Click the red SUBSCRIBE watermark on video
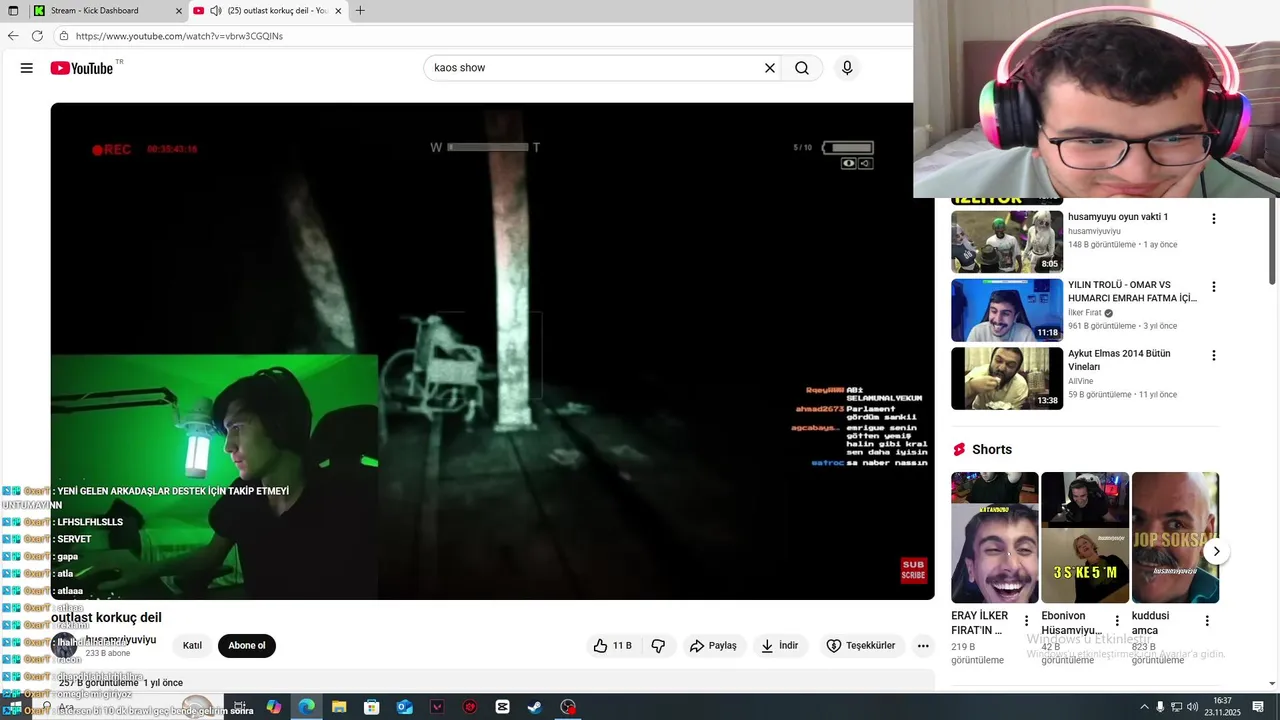The height and width of the screenshot is (720, 1280). click(913, 570)
